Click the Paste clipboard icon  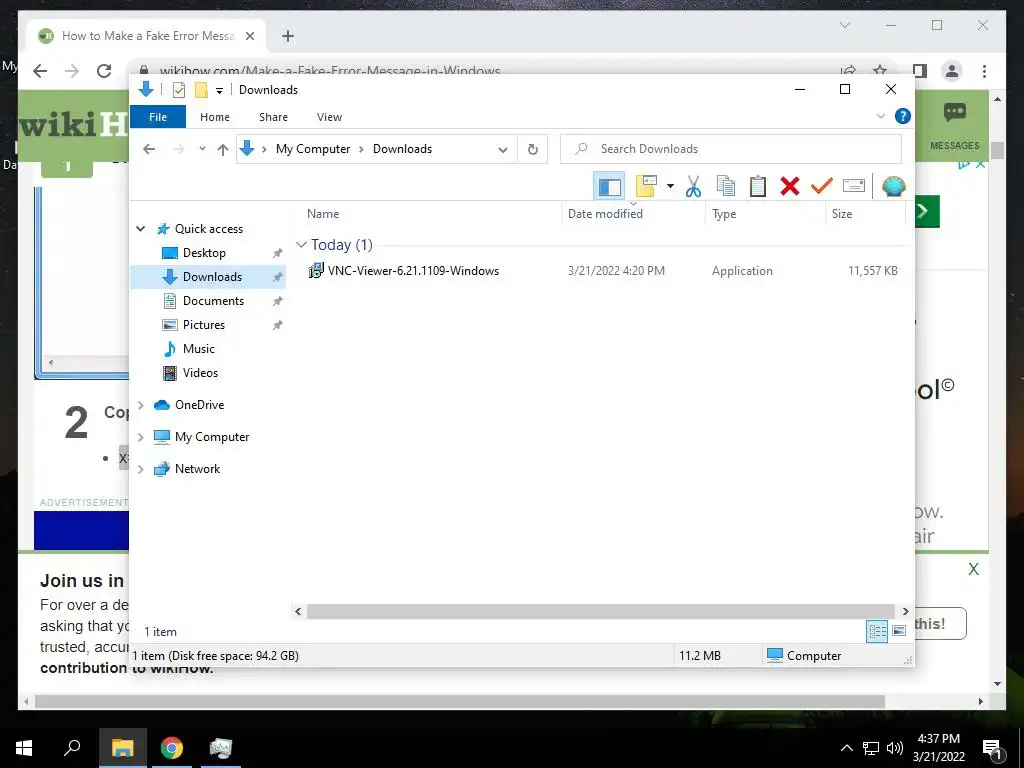tap(758, 186)
